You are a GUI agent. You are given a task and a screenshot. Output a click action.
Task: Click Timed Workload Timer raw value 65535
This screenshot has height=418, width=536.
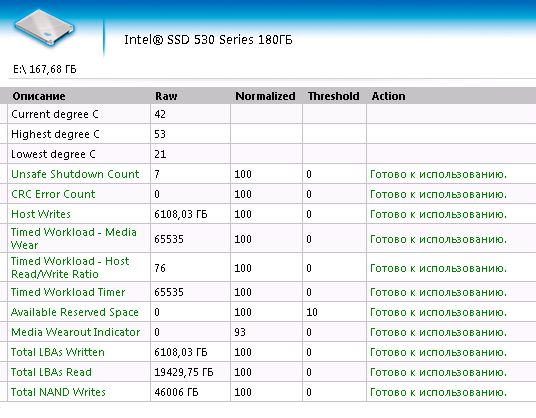pyautogui.click(x=169, y=292)
